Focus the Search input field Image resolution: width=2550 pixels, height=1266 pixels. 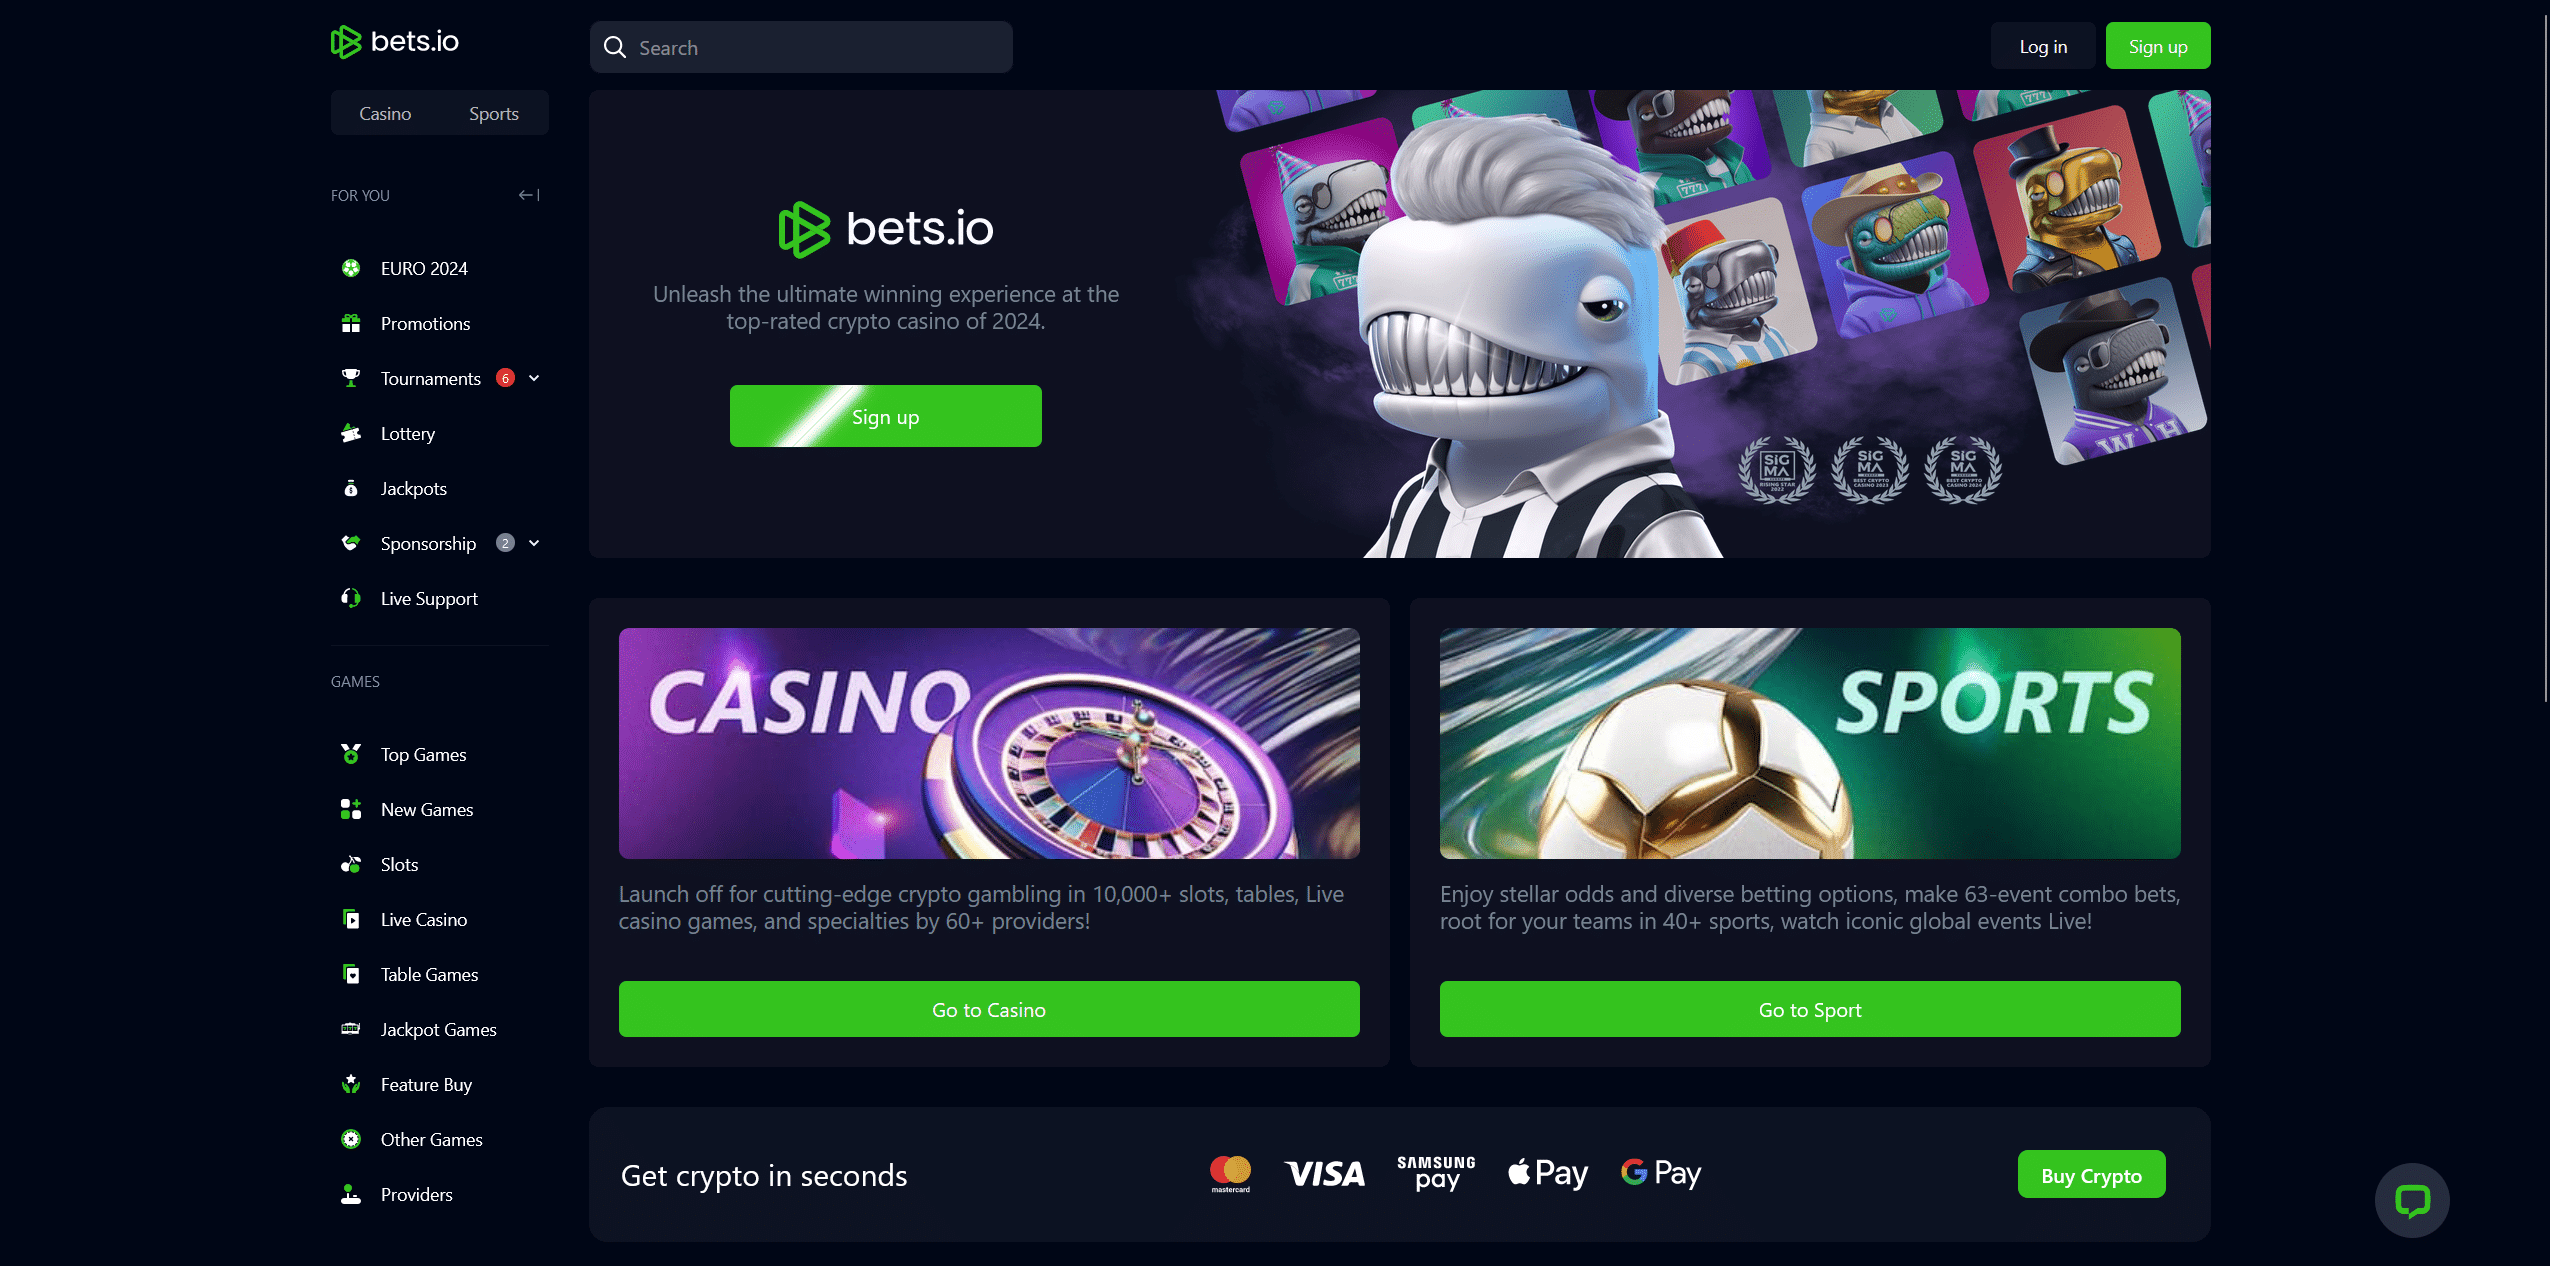point(801,47)
